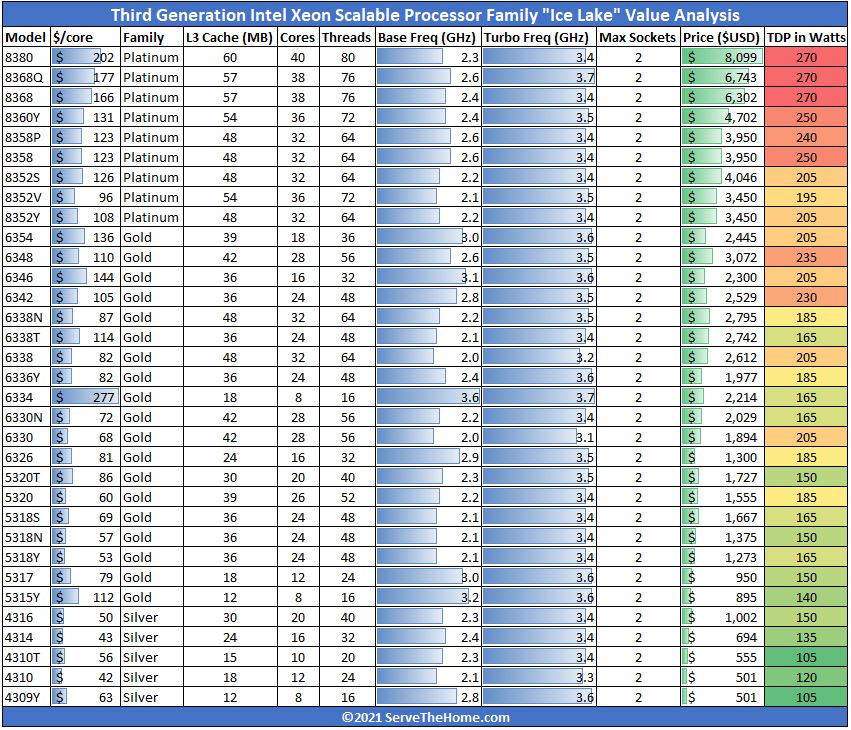851x730 pixels.
Task: Click model cell 6326
Action: pos(26,458)
